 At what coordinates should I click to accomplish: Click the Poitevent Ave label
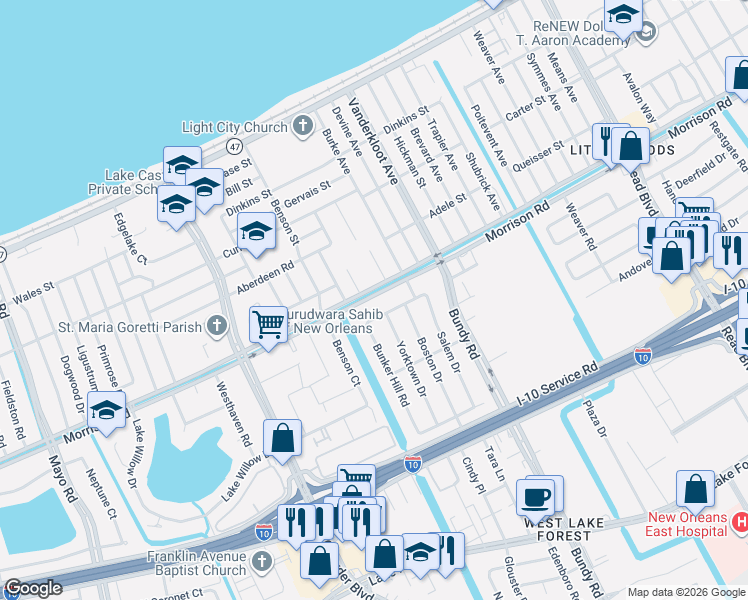pos(489,135)
